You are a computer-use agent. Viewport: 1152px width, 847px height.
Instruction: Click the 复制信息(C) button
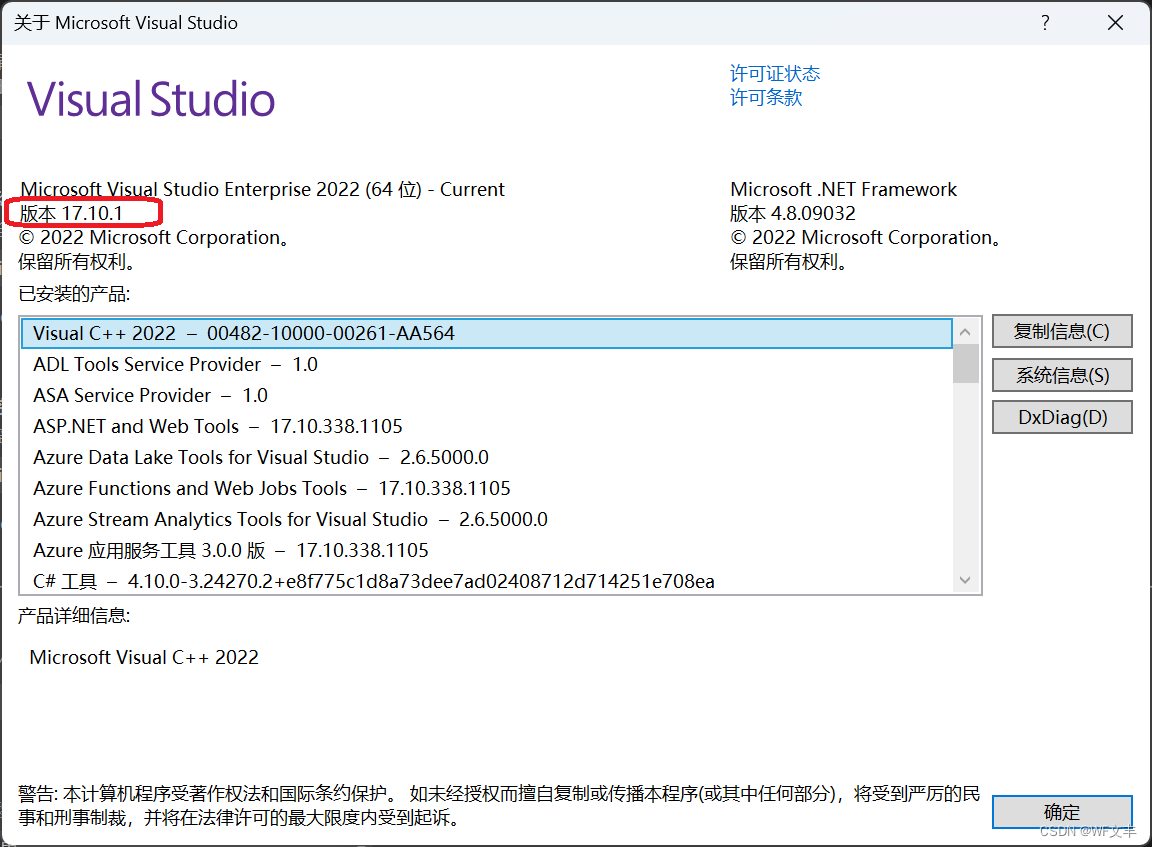[x=1062, y=331]
